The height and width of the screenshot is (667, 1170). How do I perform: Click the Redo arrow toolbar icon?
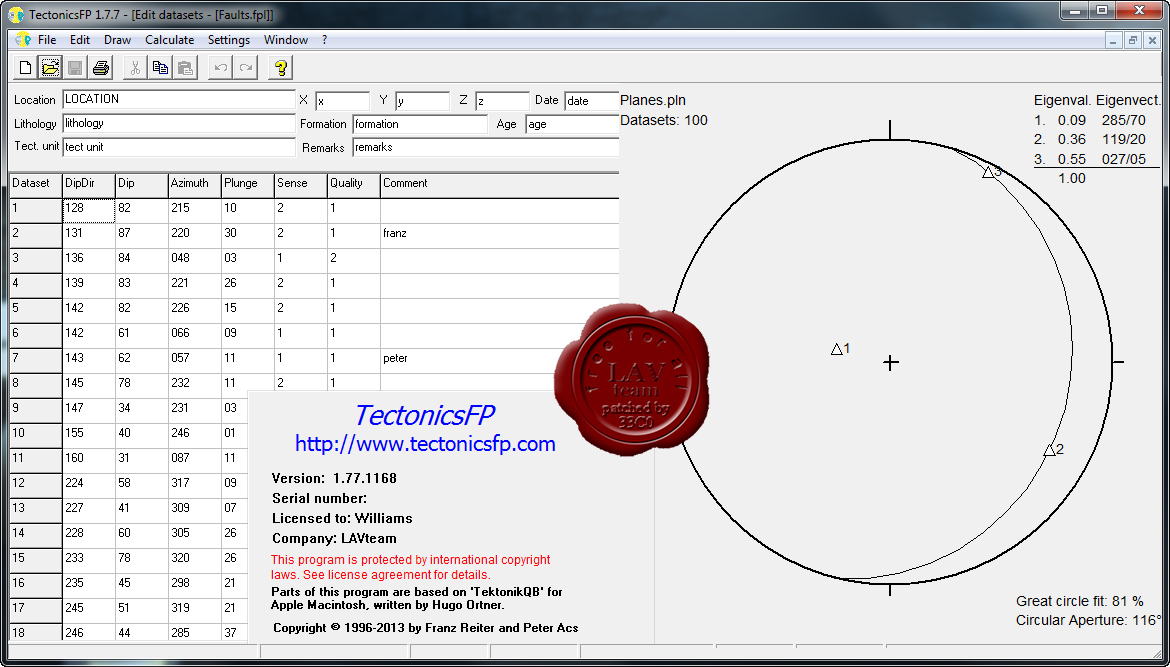click(x=245, y=68)
